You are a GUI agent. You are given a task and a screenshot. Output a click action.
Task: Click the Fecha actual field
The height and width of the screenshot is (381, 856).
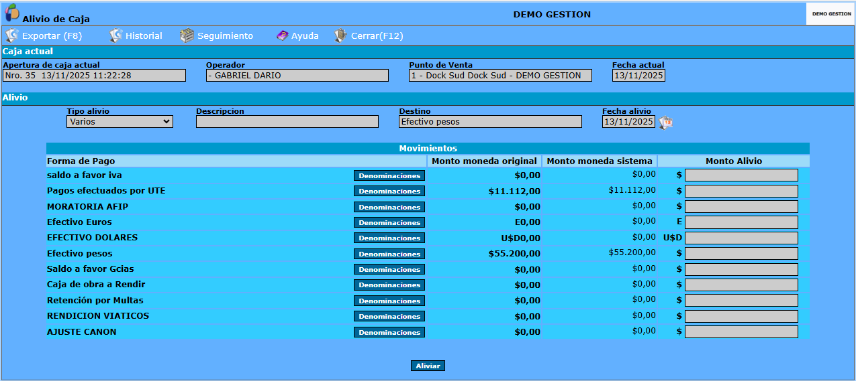(x=639, y=75)
